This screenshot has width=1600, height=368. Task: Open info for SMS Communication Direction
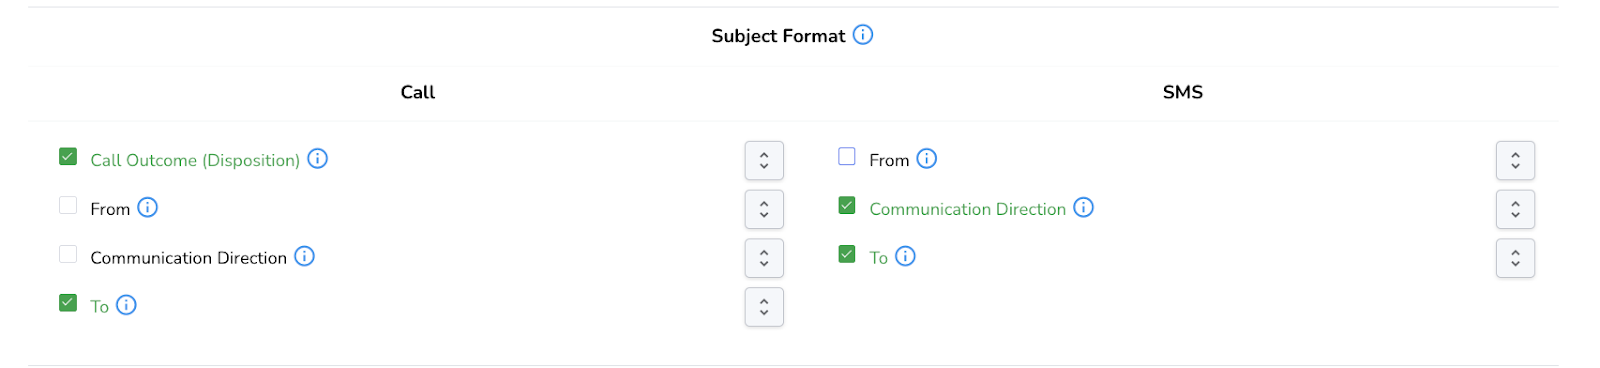coord(1083,208)
